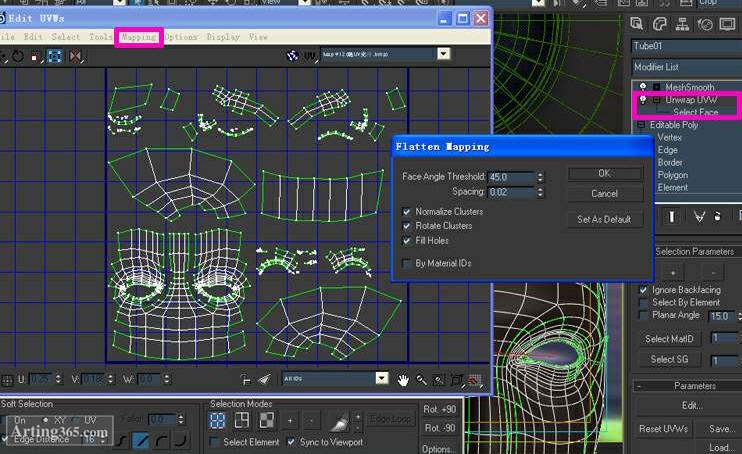Uncheck Rotate Clusters
Viewport: 742px width, 454px height.
tap(406, 226)
